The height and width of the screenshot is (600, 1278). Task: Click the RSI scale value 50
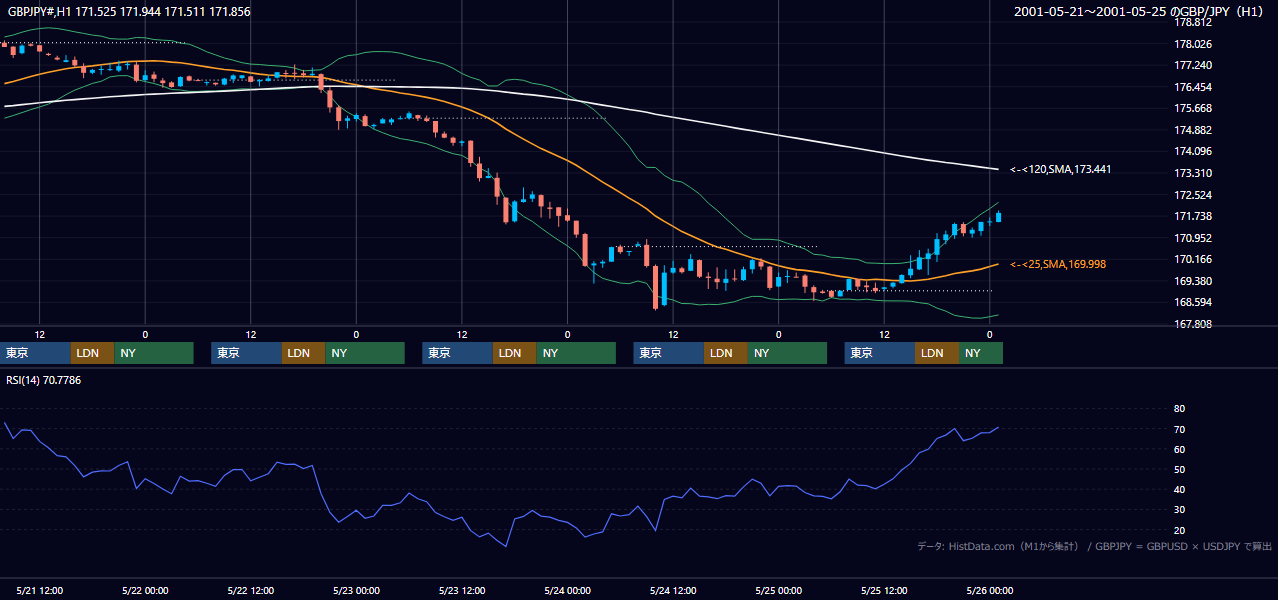pos(1179,469)
